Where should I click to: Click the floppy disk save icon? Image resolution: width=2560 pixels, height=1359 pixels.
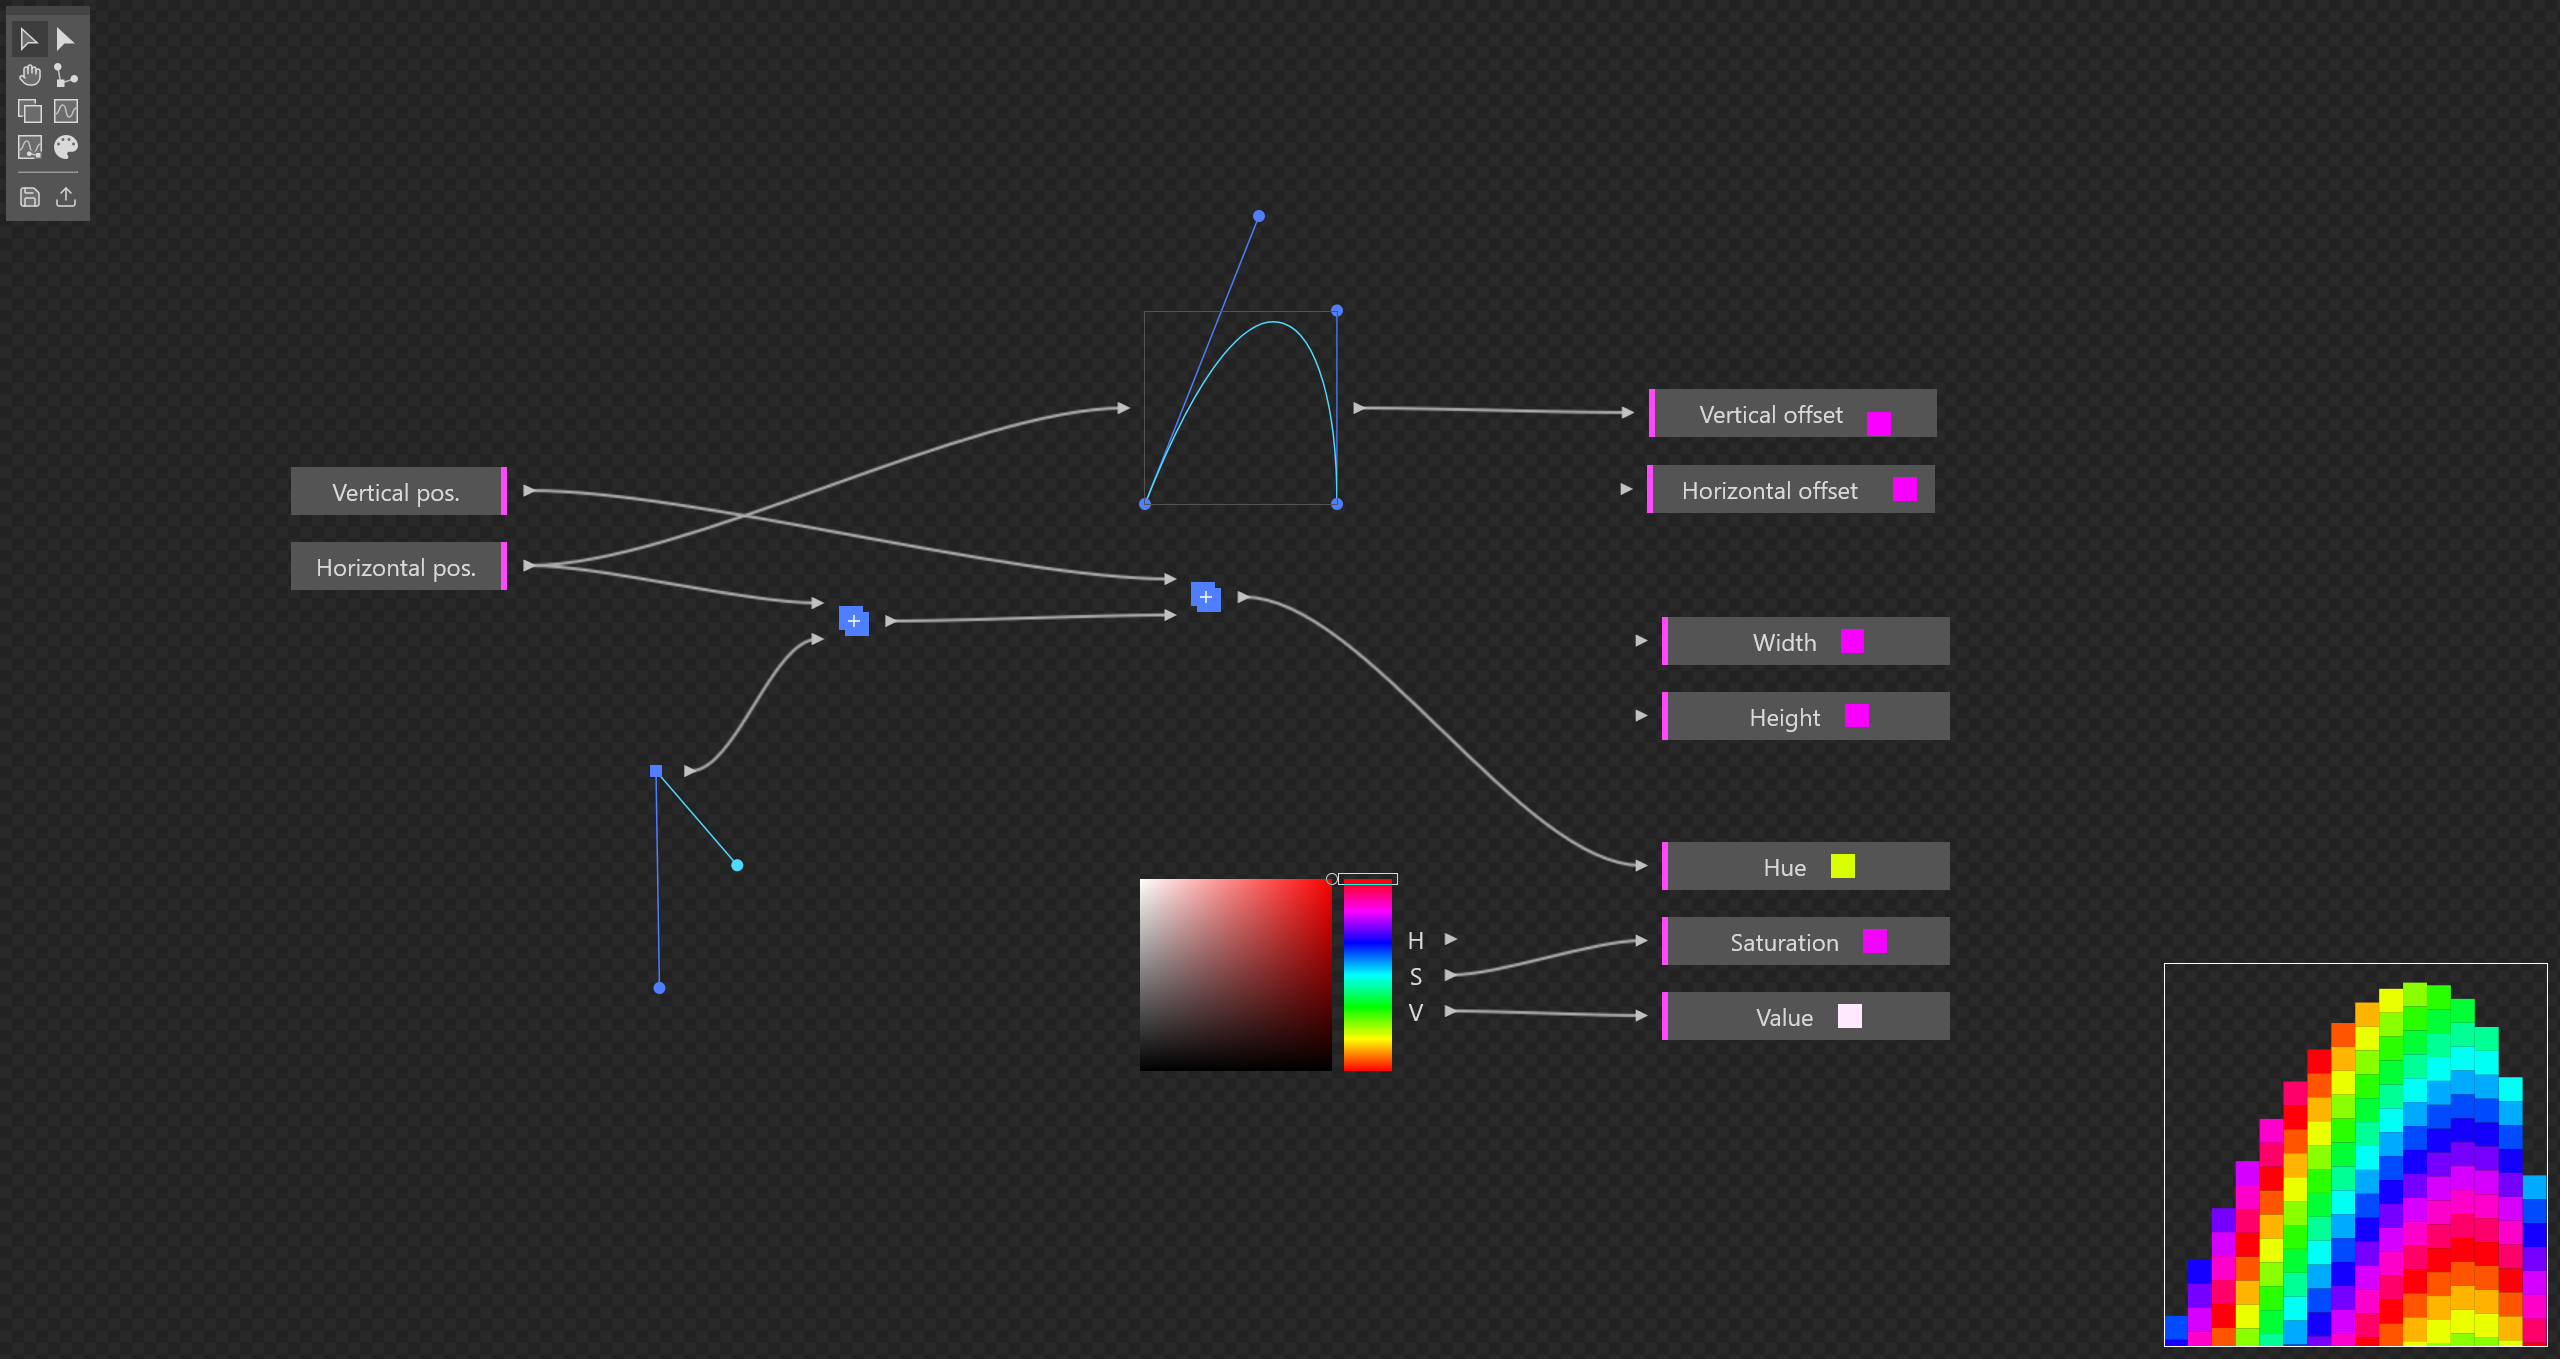pyautogui.click(x=30, y=197)
